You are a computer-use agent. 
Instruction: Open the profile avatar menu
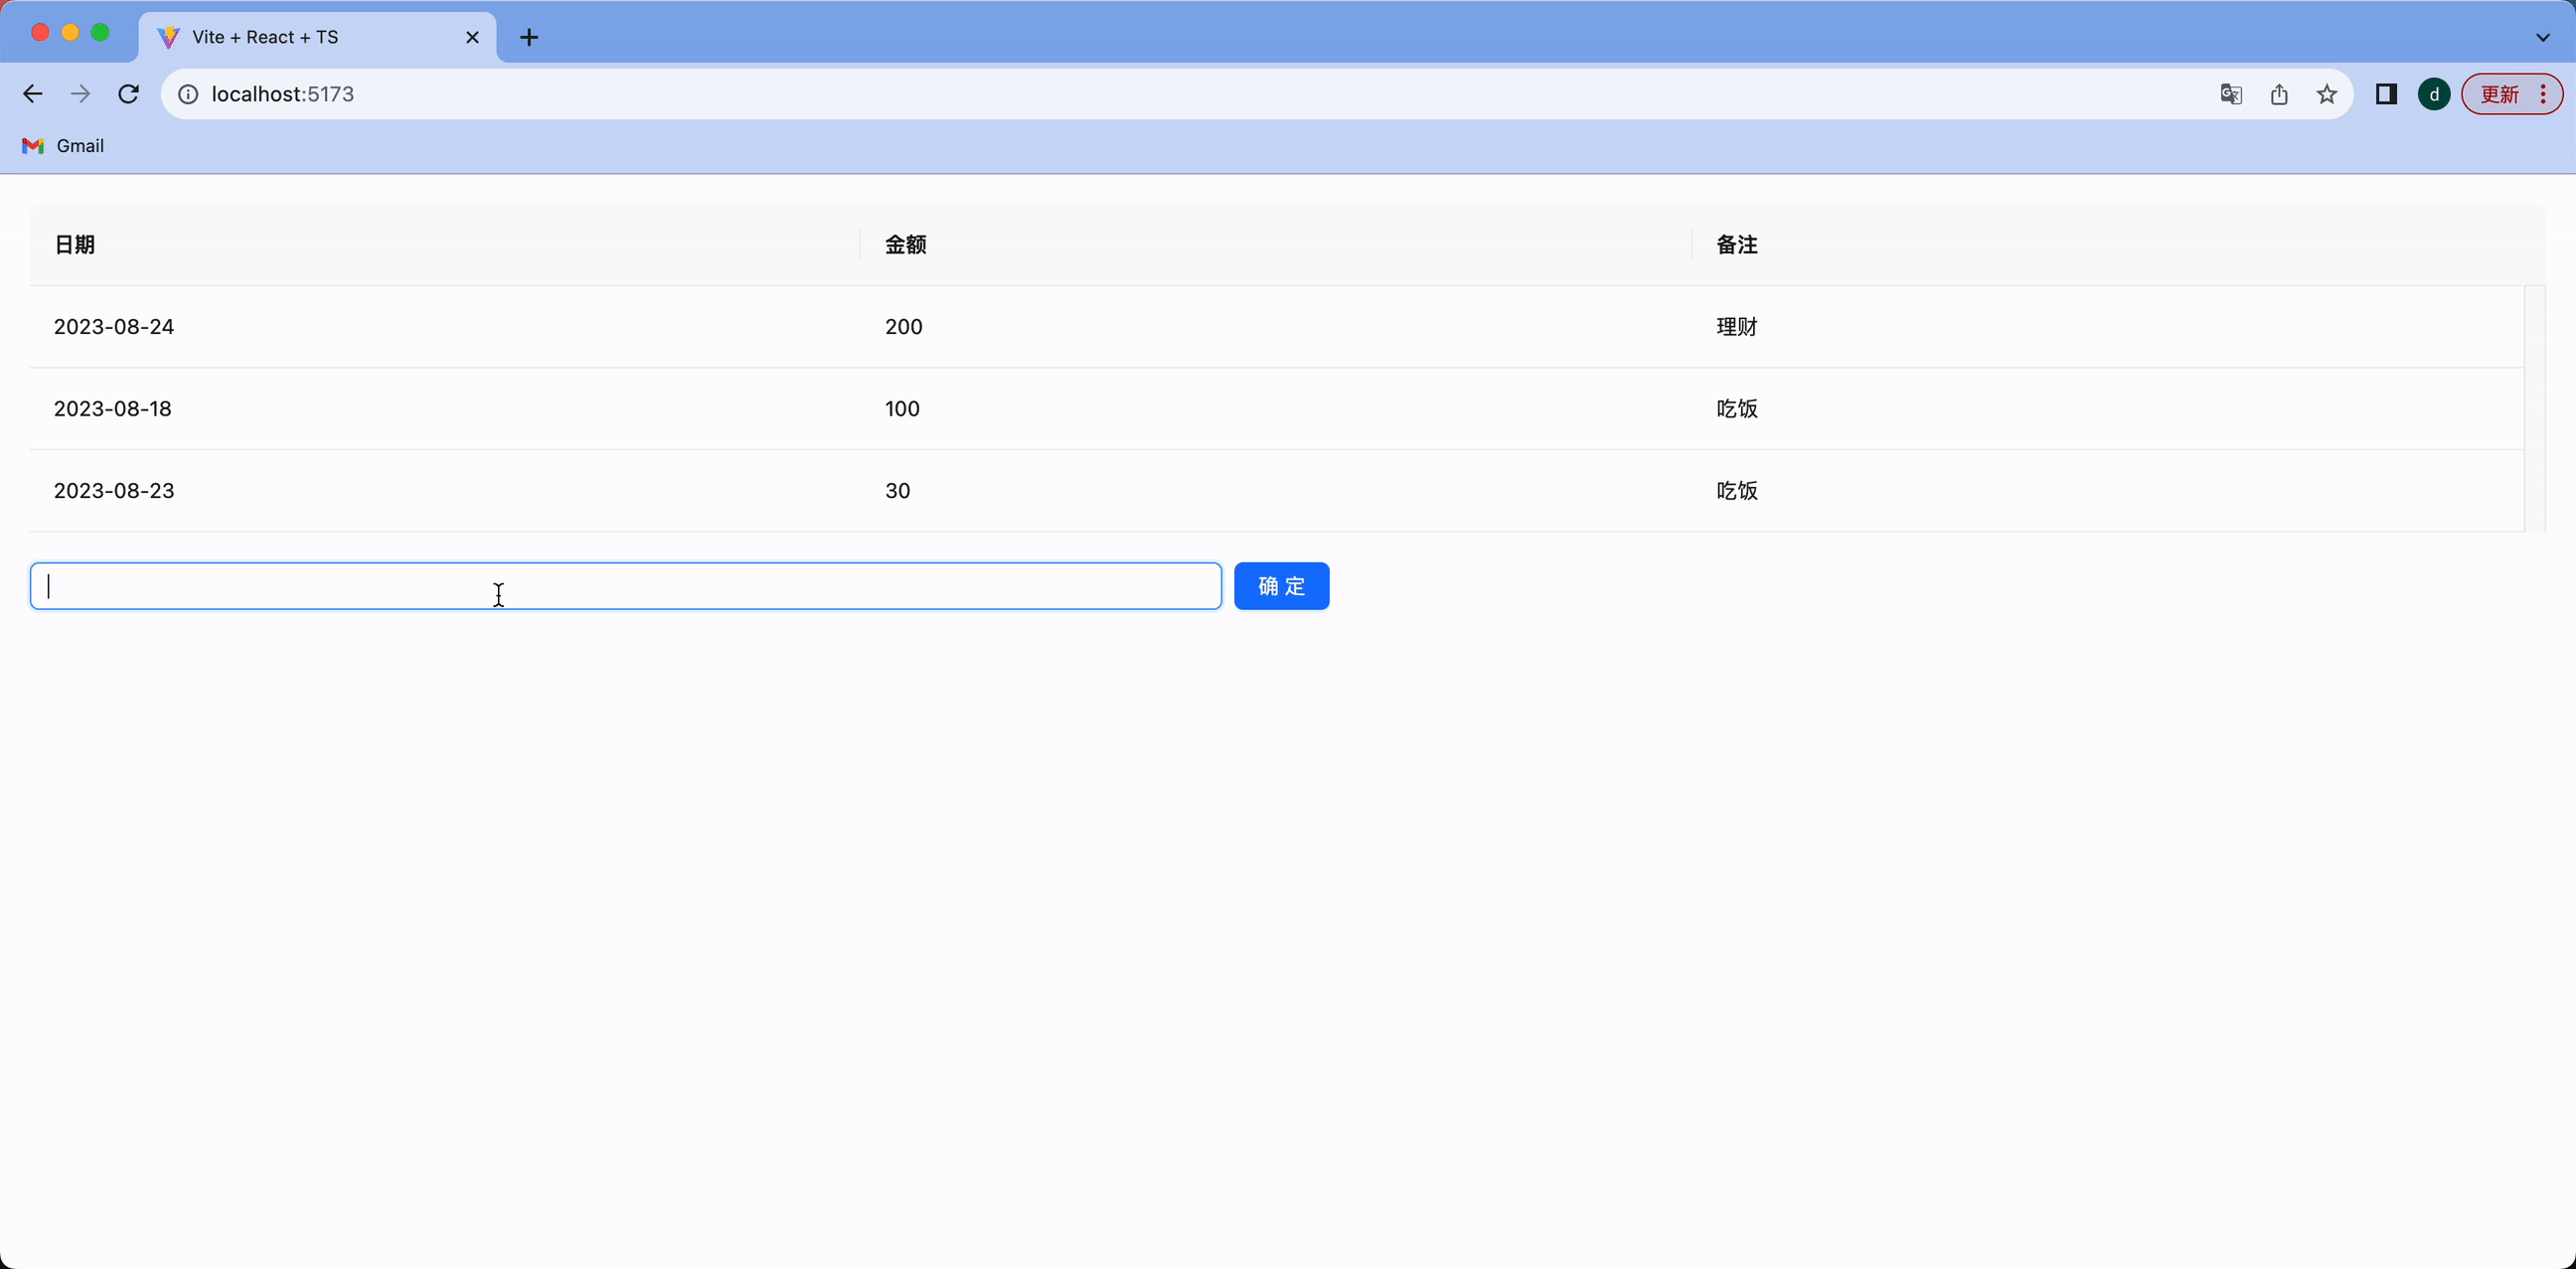pos(2434,93)
